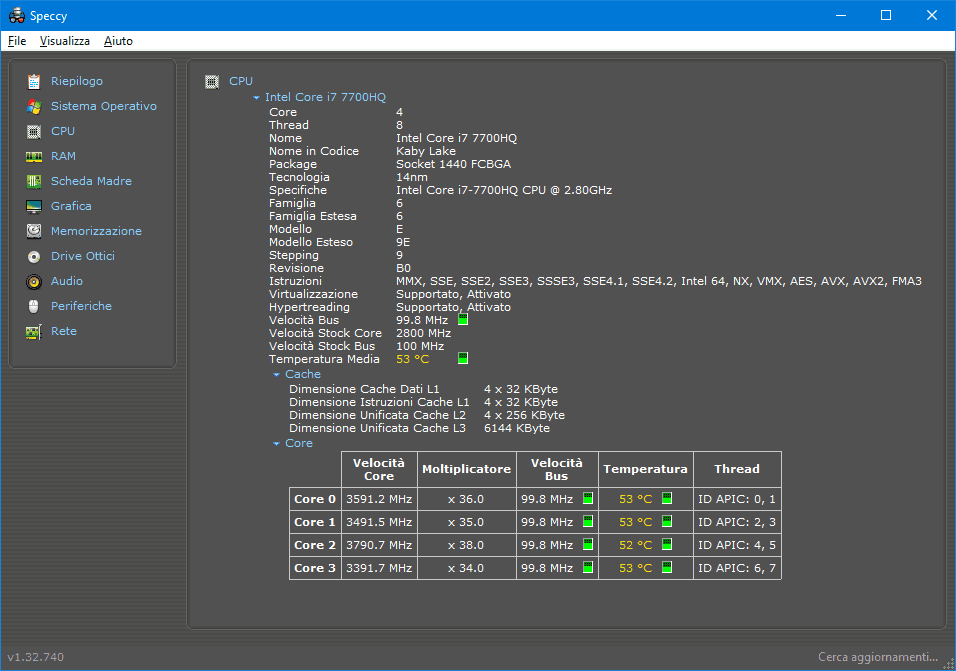Toggle Core 0 temperature green indicator
Viewport: 956px width, 671px height.
(667, 498)
